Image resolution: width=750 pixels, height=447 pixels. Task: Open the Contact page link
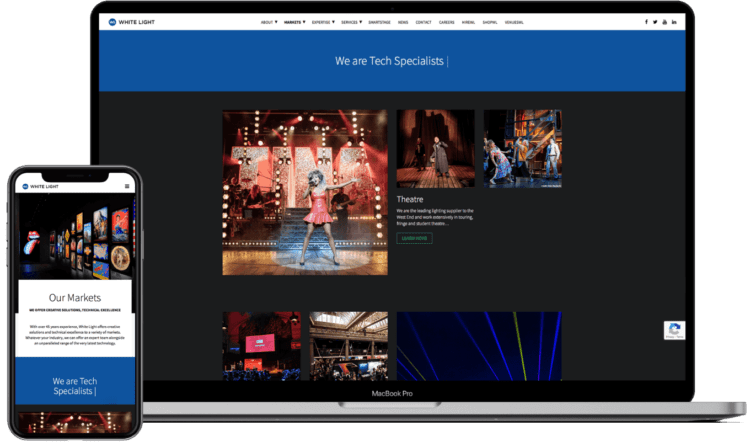pos(423,21)
